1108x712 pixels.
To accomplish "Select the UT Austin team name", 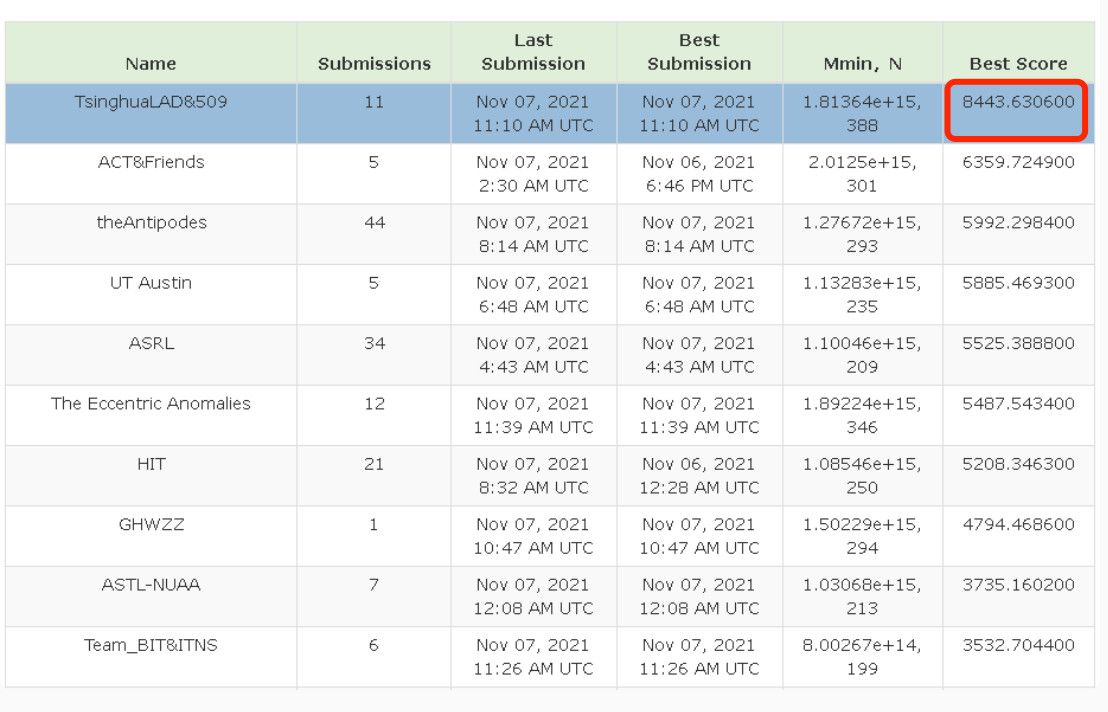I will pyautogui.click(x=150, y=283).
